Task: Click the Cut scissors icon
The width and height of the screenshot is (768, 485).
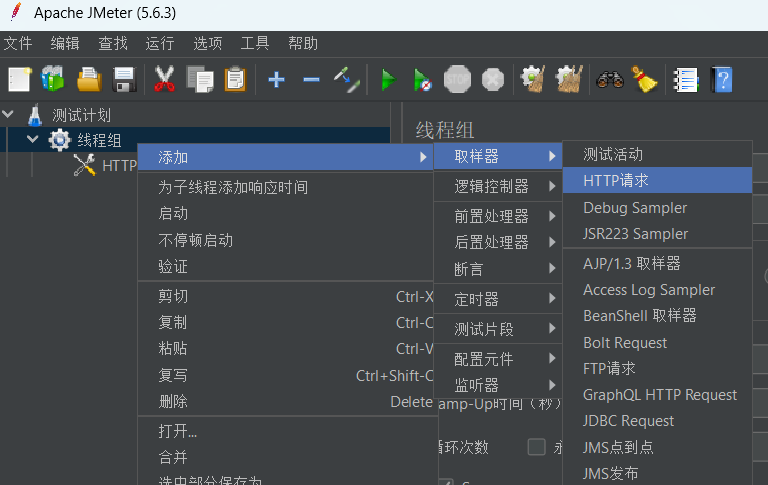Action: tap(164, 79)
